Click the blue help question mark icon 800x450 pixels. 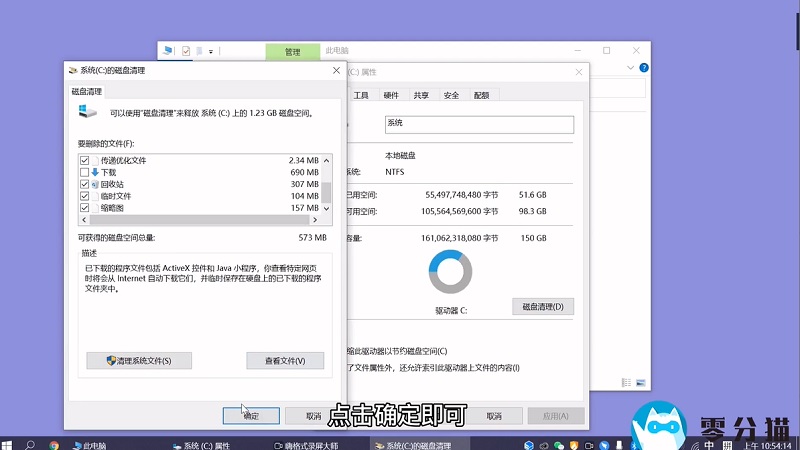pos(644,68)
